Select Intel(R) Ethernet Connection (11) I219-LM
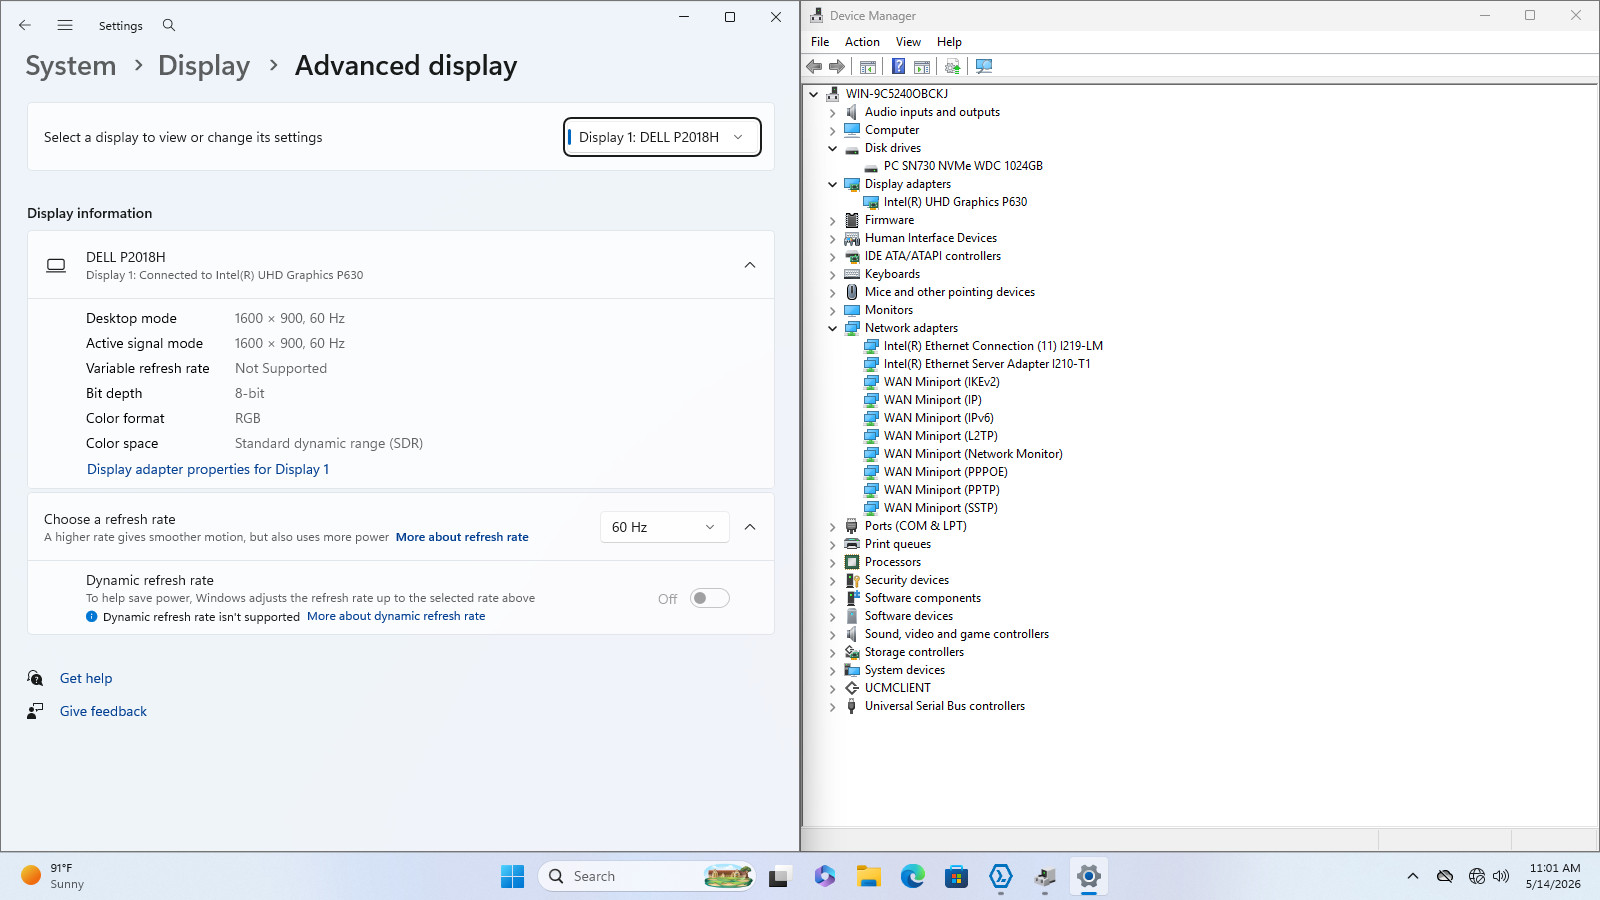Screen dimensions: 1600x900 993,346
